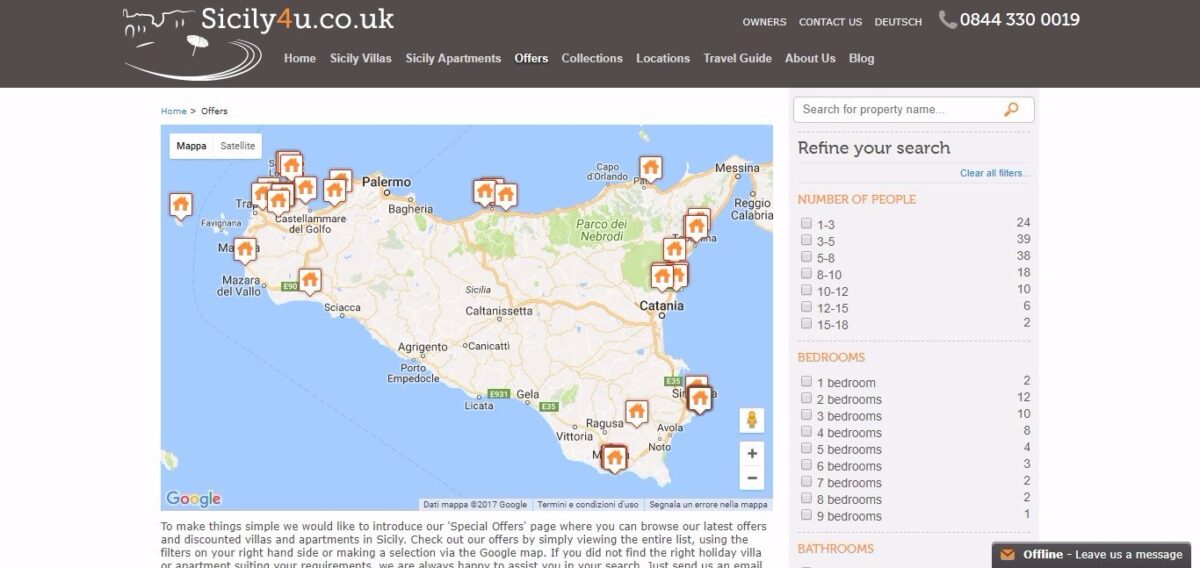
Task: Select the house marker near Ragusa
Action: coord(636,410)
